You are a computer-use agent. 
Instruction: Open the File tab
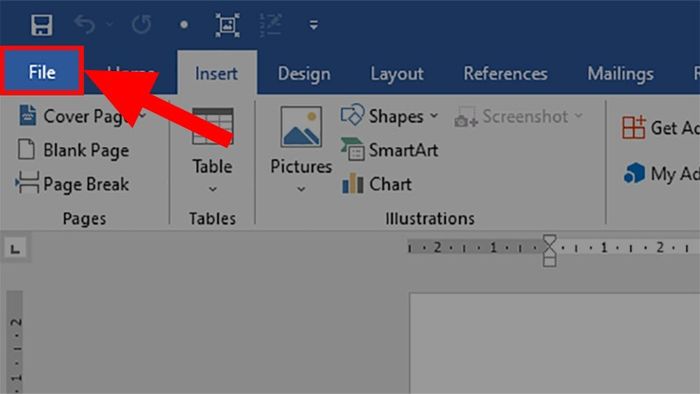42,72
